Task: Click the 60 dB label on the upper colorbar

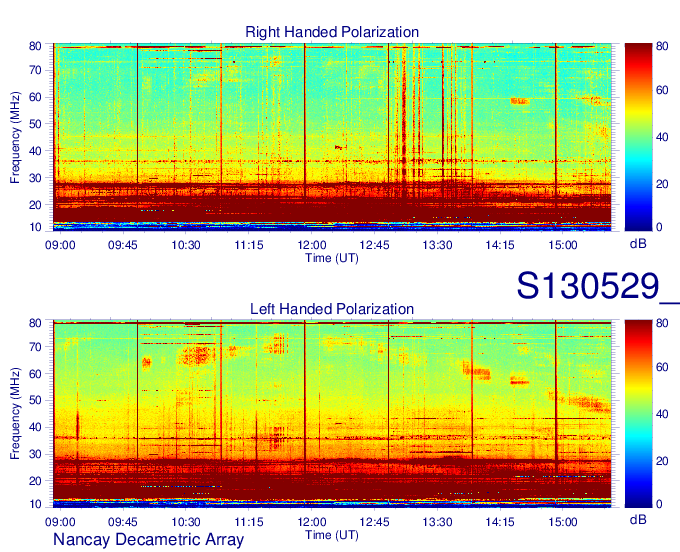Action: (662, 90)
